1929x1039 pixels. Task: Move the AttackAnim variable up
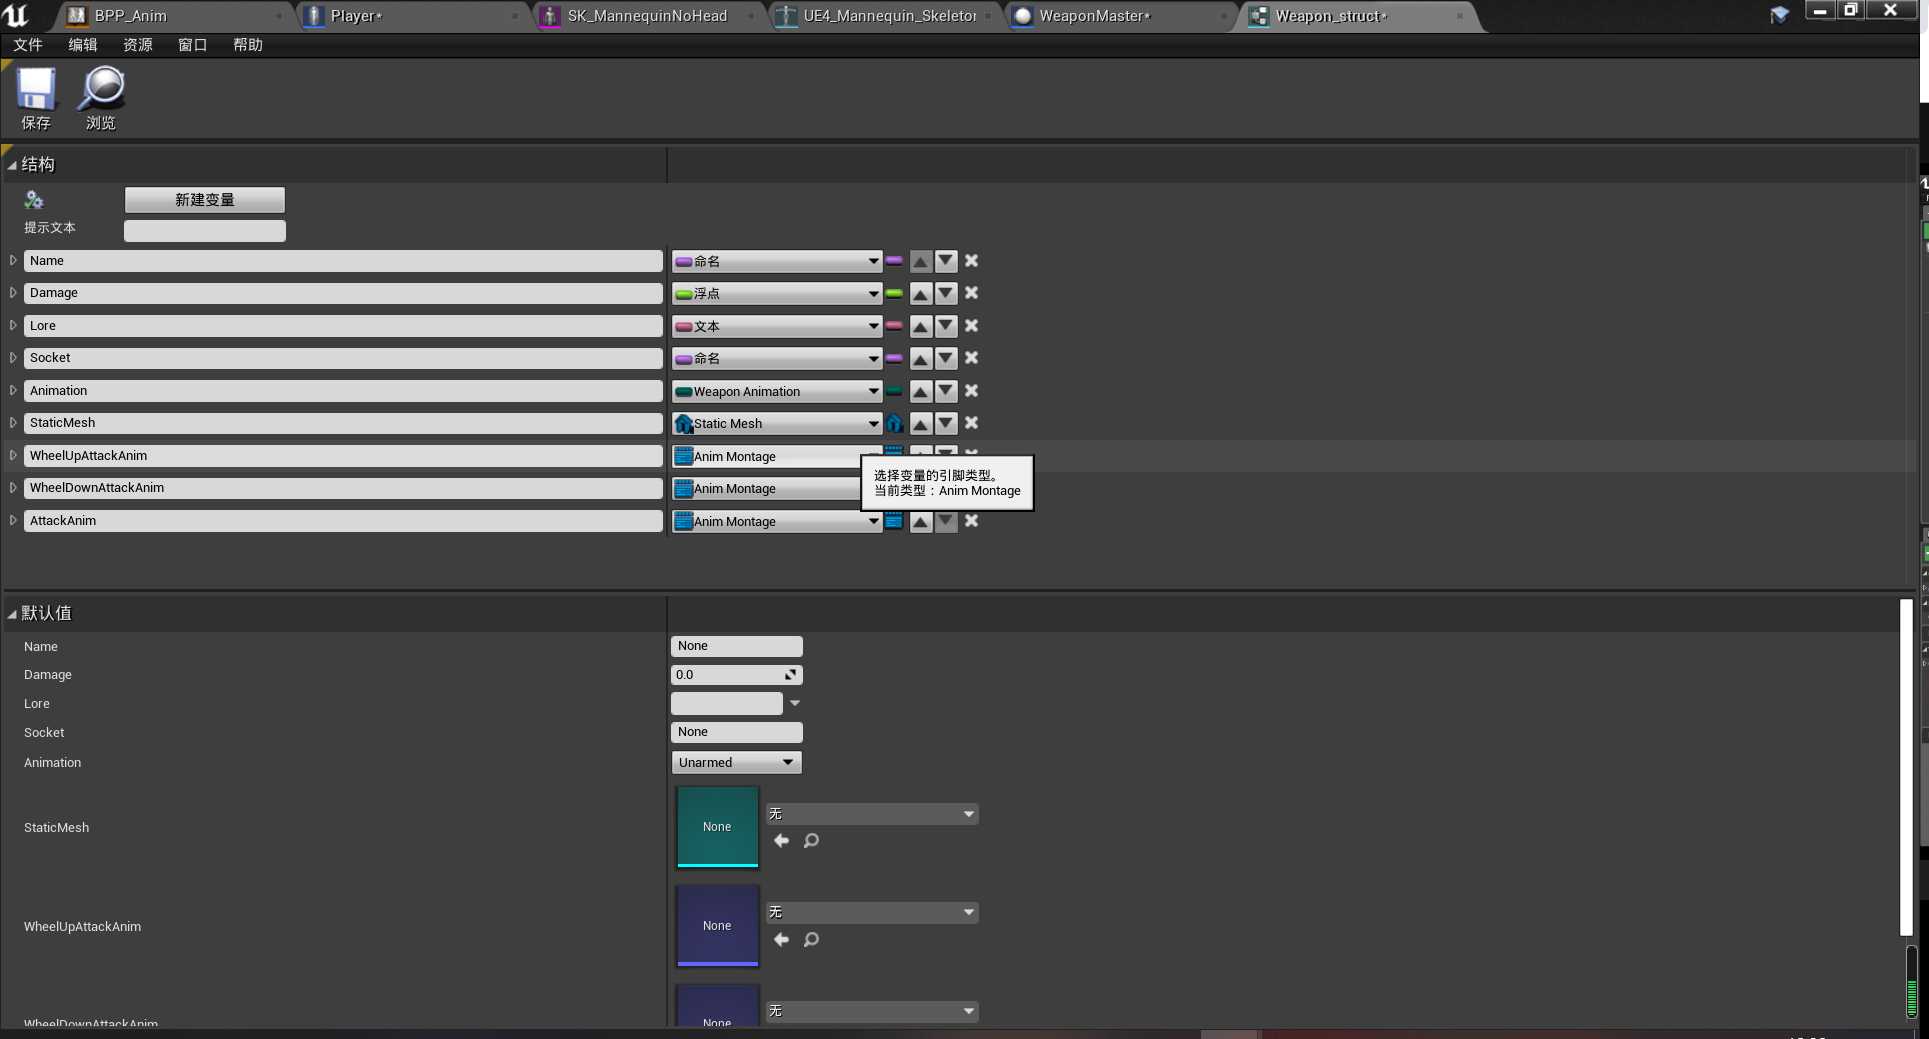pyautogui.click(x=921, y=521)
